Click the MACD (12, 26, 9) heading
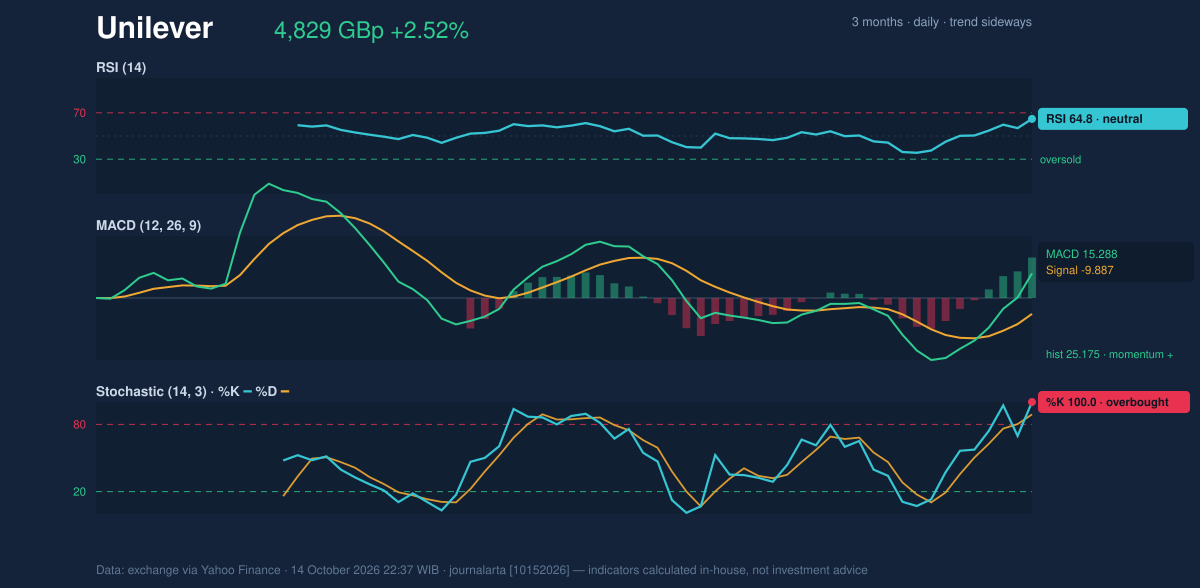The height and width of the screenshot is (588, 1200). click(148, 226)
